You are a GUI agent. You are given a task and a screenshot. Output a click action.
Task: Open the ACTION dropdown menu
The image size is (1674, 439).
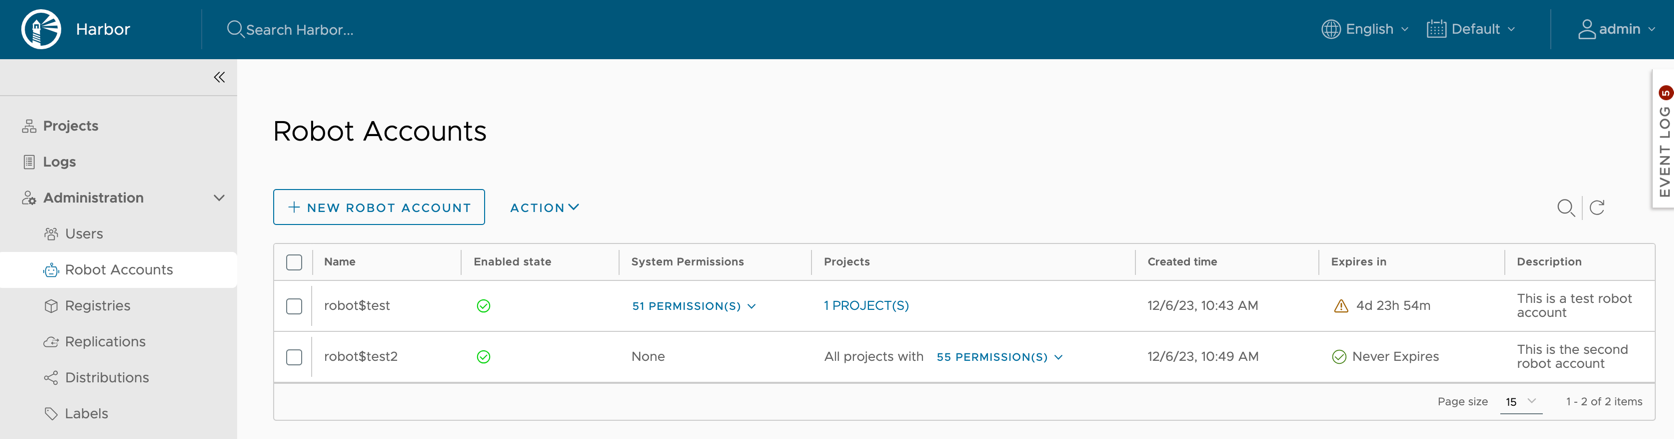click(x=544, y=207)
